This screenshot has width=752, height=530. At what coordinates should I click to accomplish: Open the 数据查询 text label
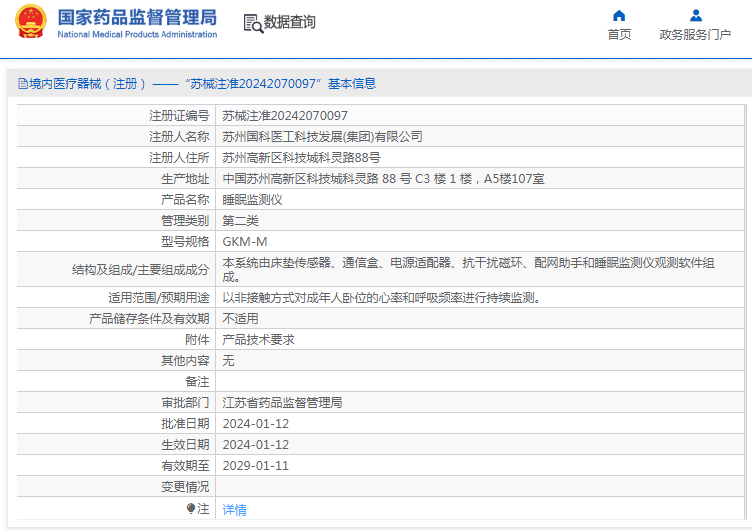coord(290,23)
